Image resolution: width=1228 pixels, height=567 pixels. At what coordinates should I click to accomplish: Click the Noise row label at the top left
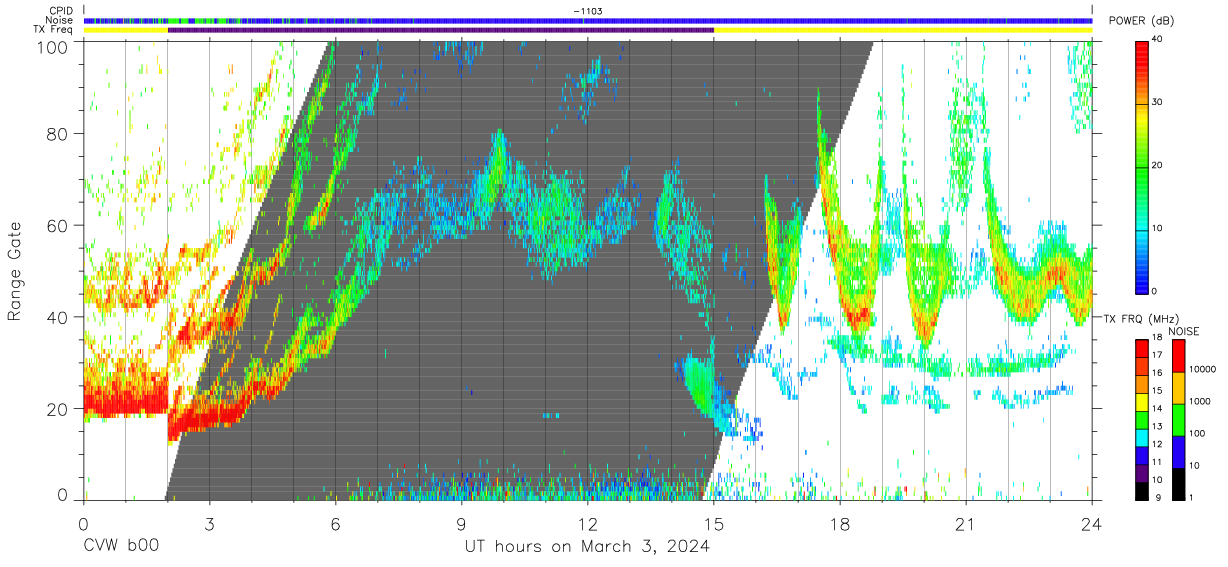[x=57, y=20]
